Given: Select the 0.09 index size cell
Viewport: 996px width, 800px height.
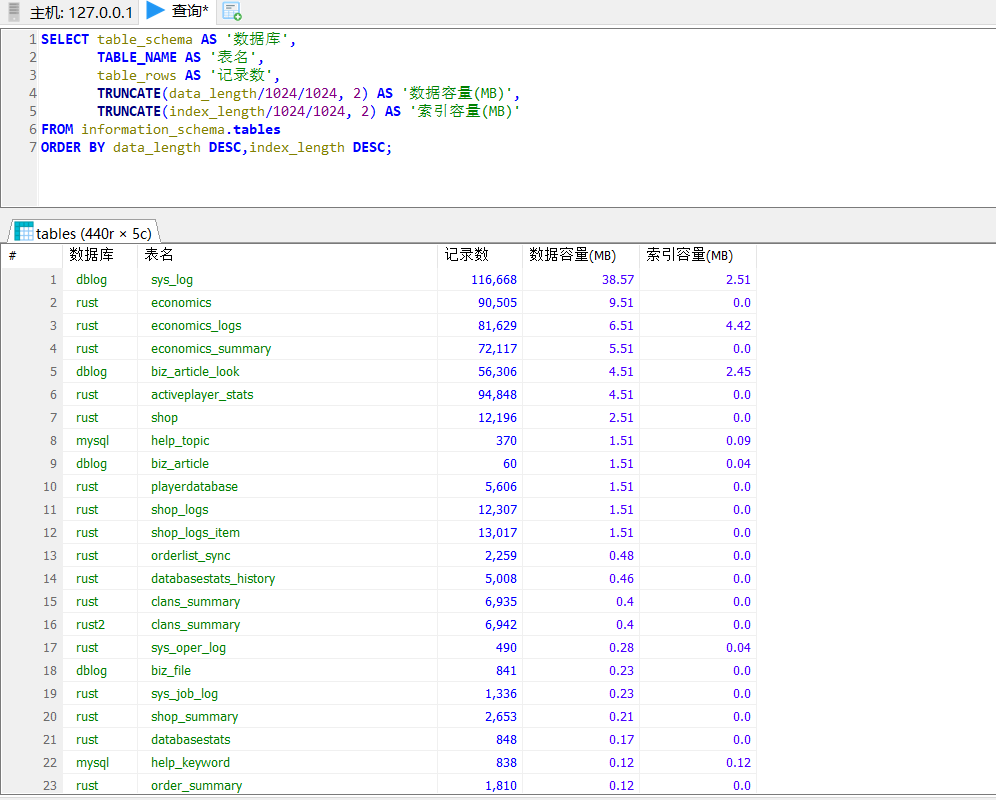Looking at the screenshot, I should (x=697, y=440).
